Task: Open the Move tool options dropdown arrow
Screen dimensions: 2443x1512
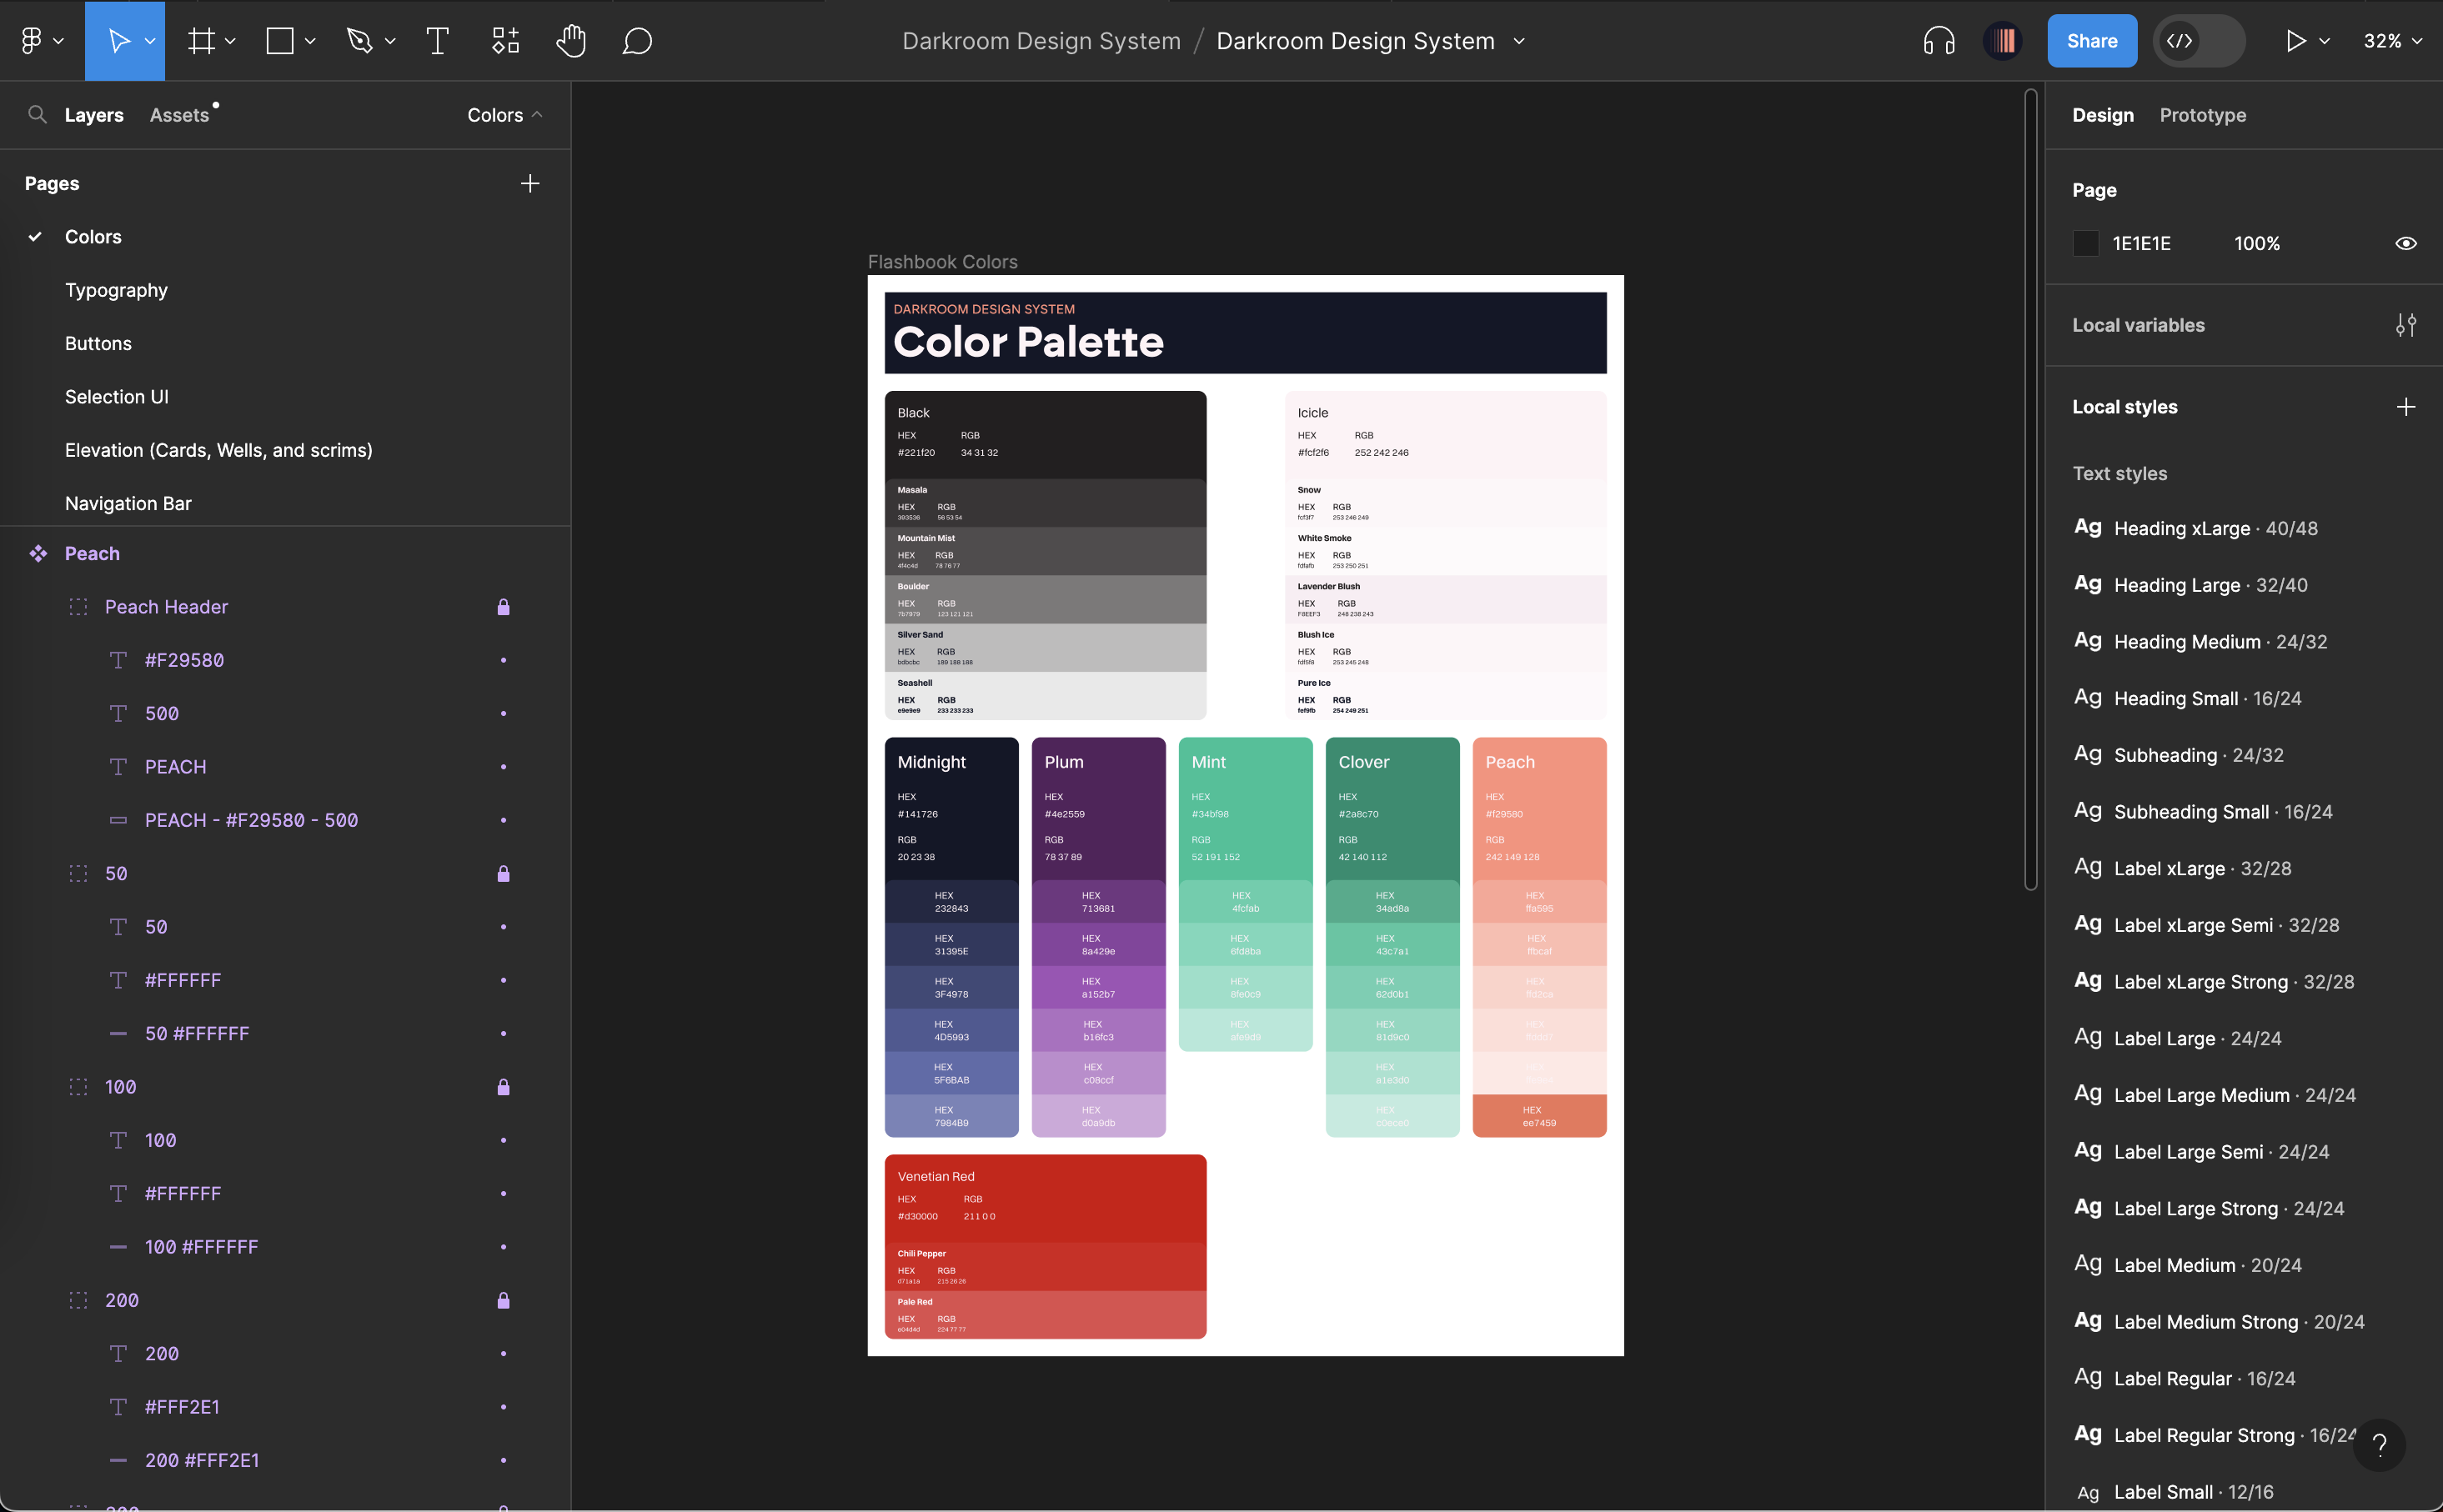Action: pyautogui.click(x=150, y=41)
